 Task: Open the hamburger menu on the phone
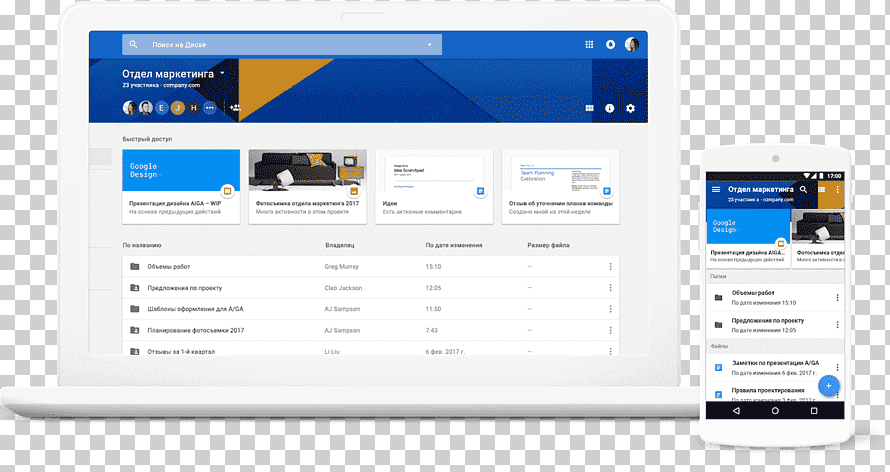716,189
